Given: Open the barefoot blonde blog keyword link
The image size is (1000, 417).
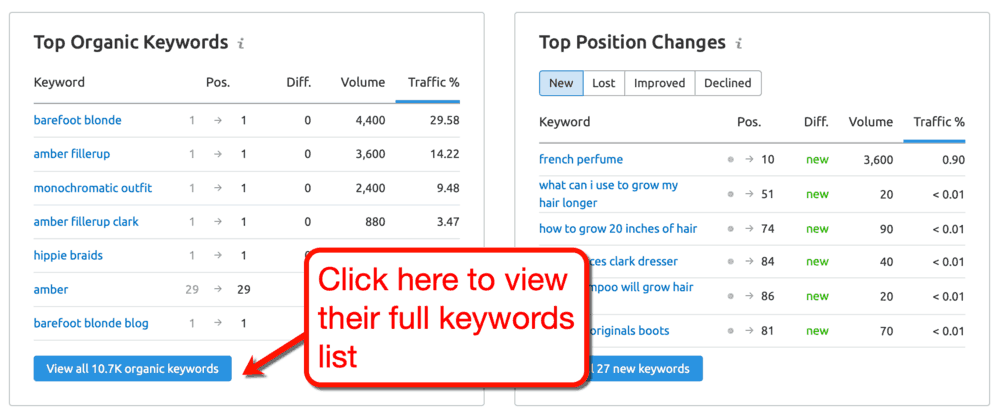Looking at the screenshot, I should 91,323.
